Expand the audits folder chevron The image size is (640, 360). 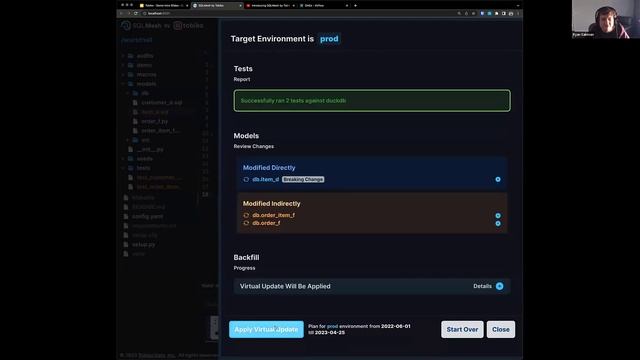123,56
